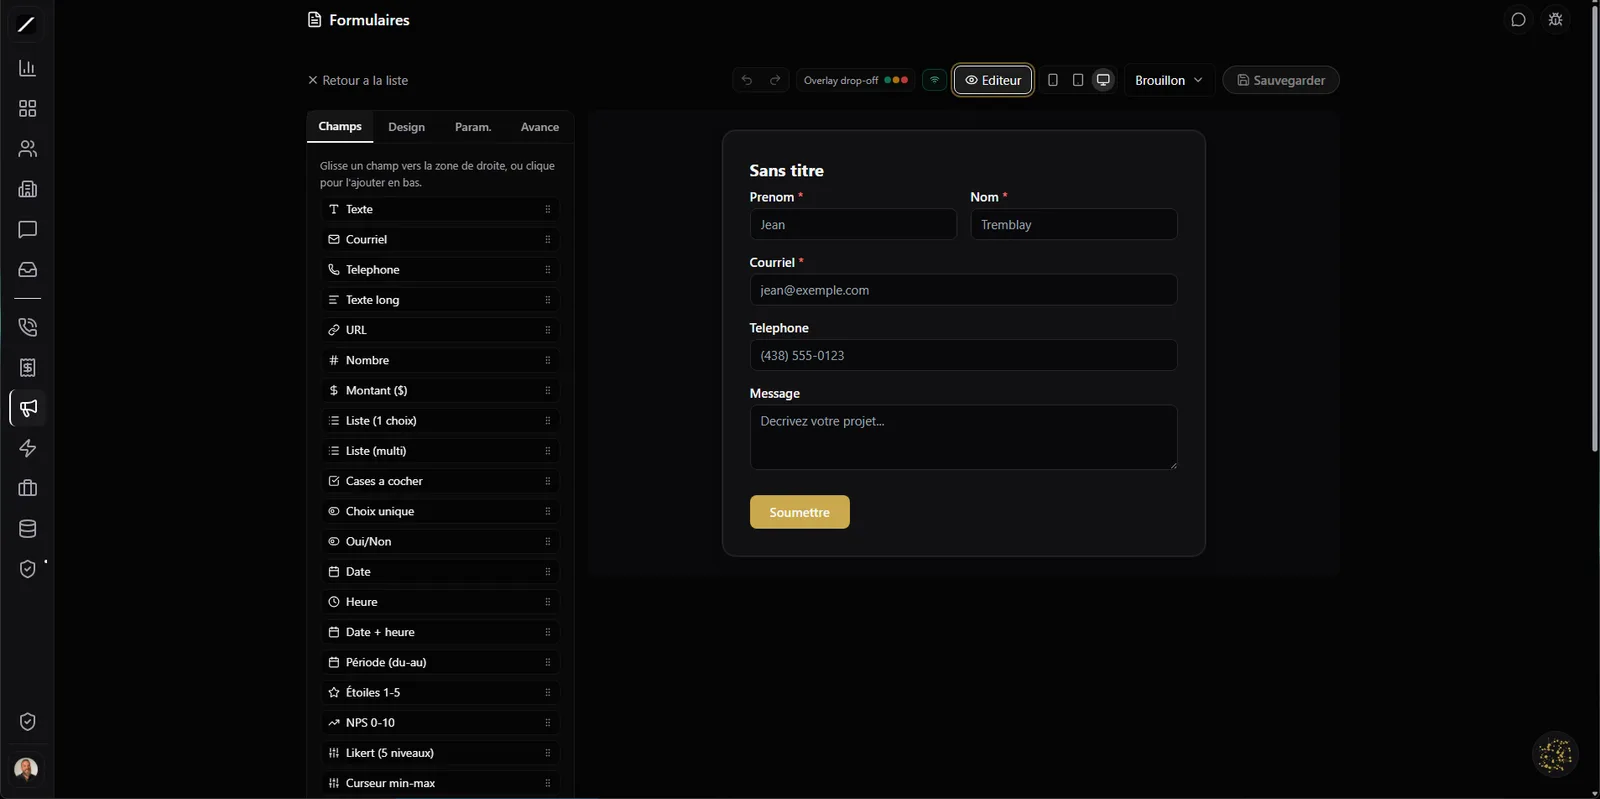Click drag handle on Oui/Non row

point(548,541)
